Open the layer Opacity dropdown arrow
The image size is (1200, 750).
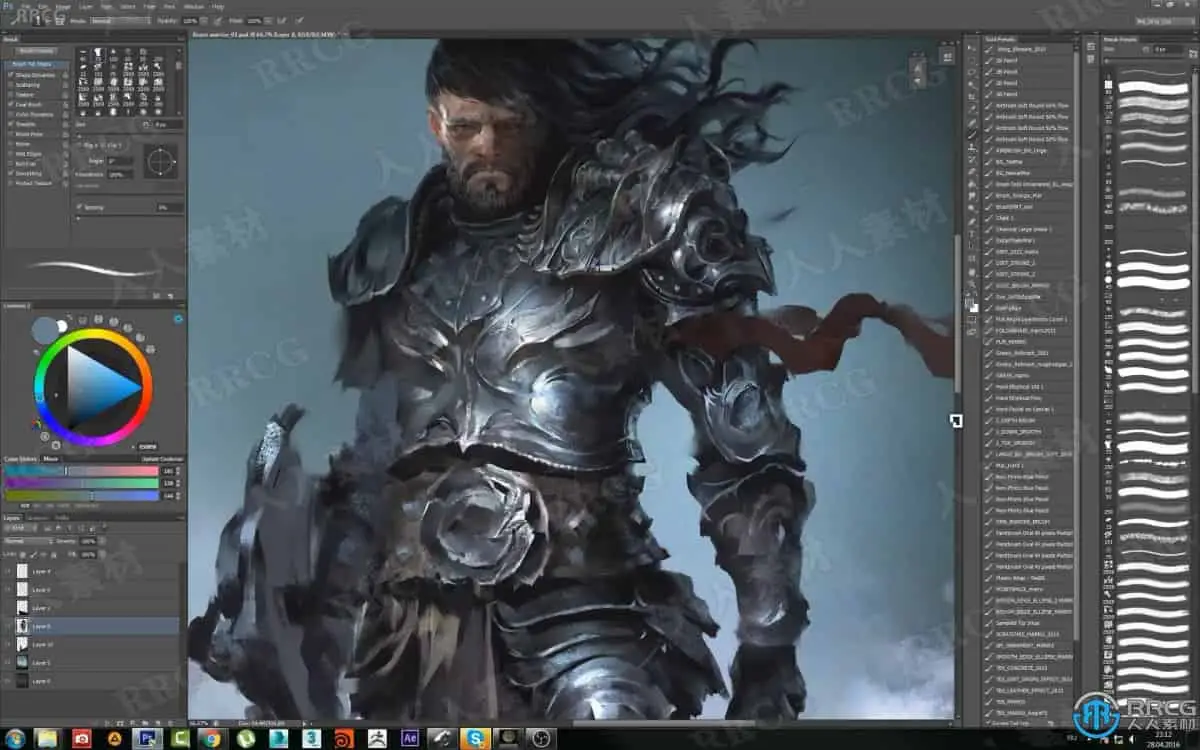[101, 541]
